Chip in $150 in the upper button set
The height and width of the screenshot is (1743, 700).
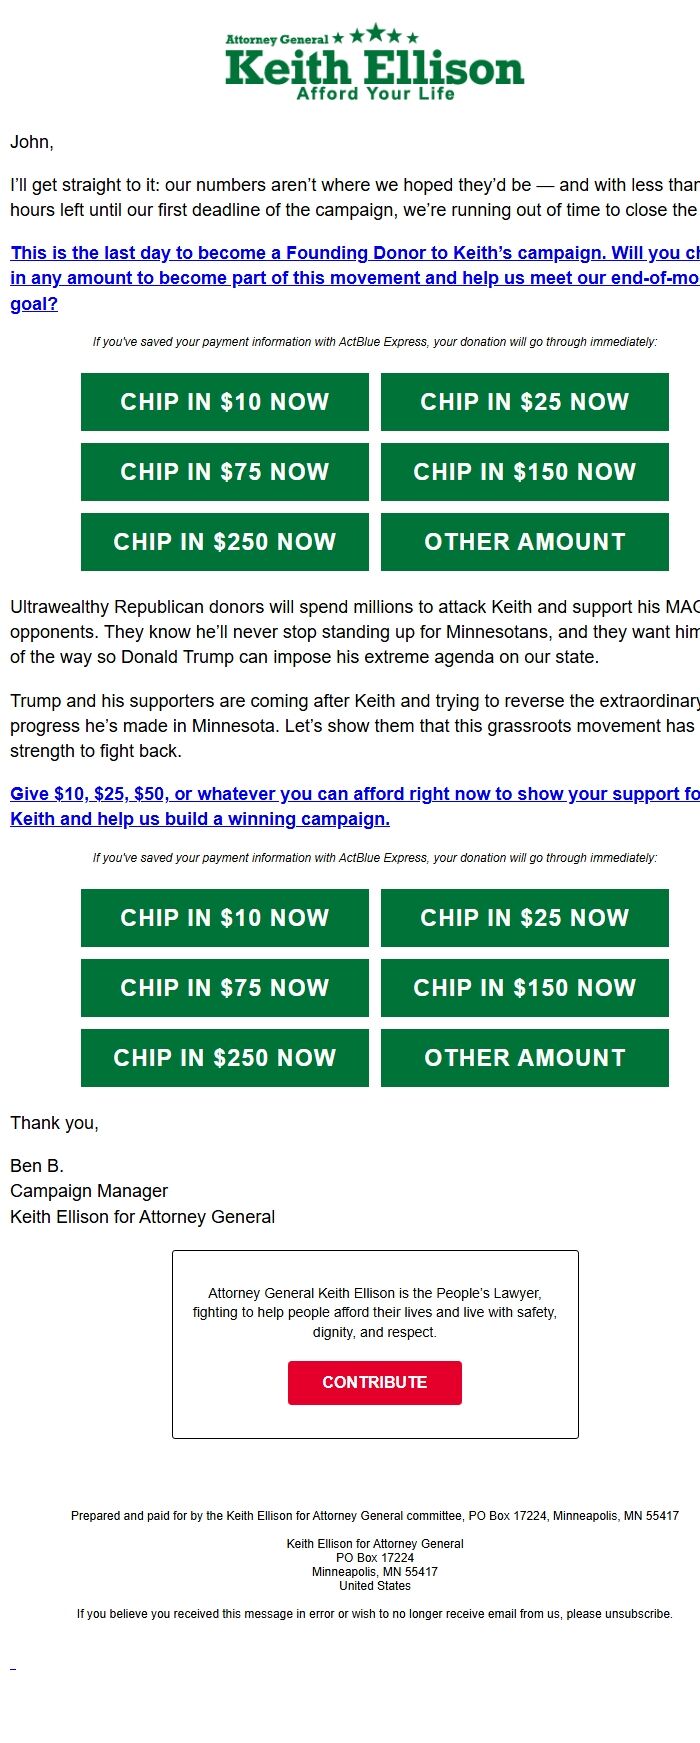(x=524, y=471)
